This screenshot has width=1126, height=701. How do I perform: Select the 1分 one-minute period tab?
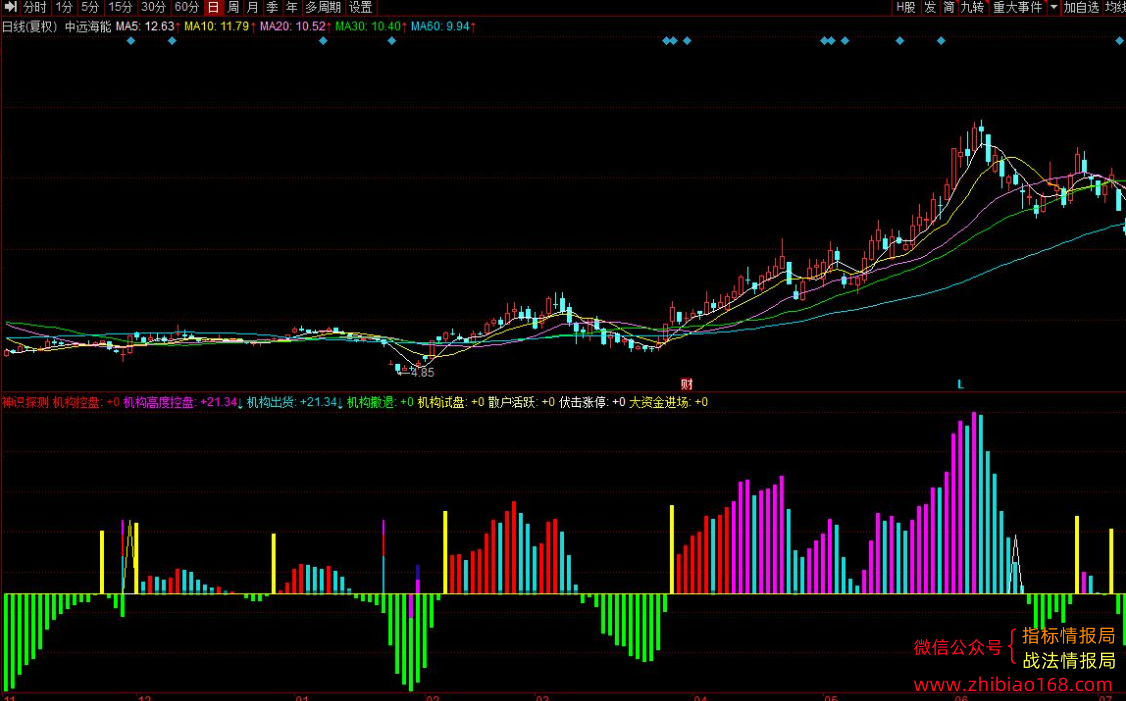[x=64, y=7]
